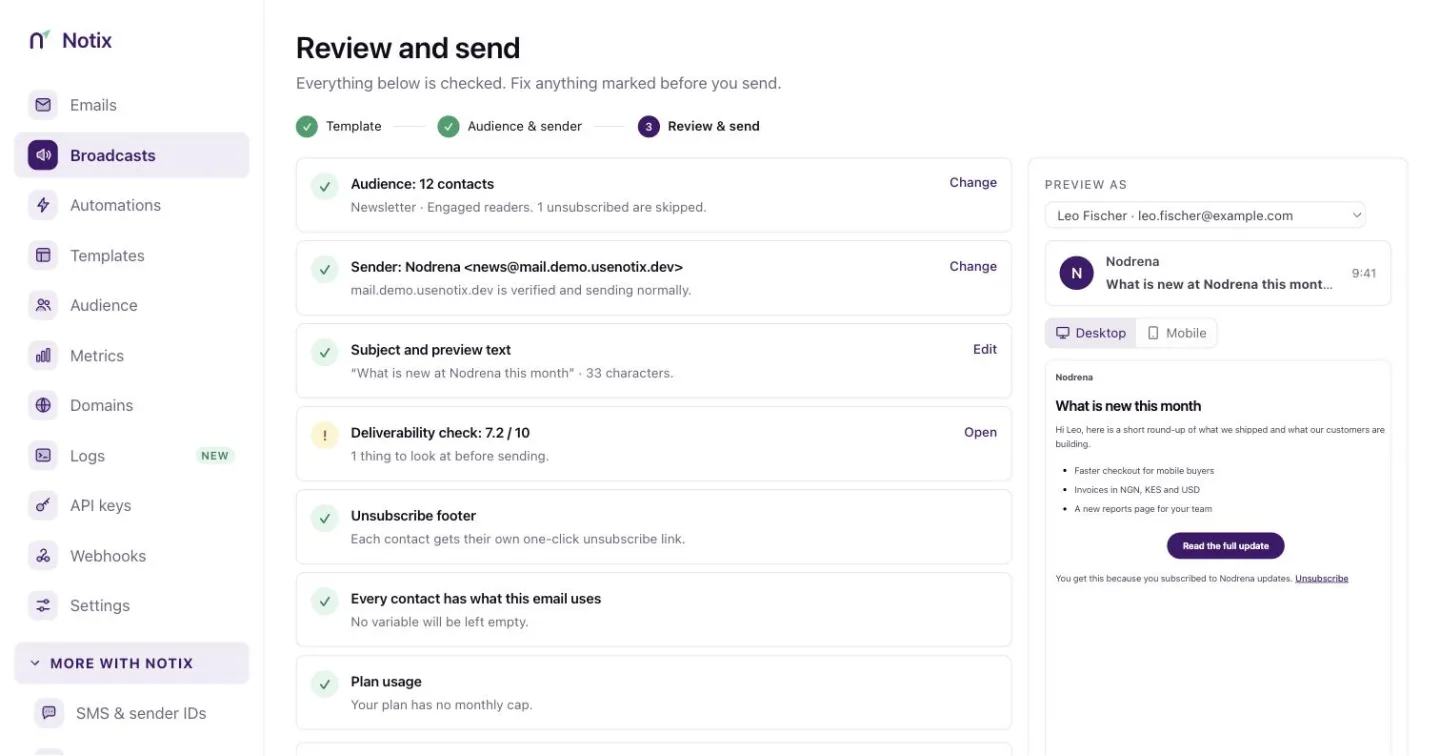Click the Webhooks icon in sidebar
The image size is (1440, 756).
tap(43, 555)
